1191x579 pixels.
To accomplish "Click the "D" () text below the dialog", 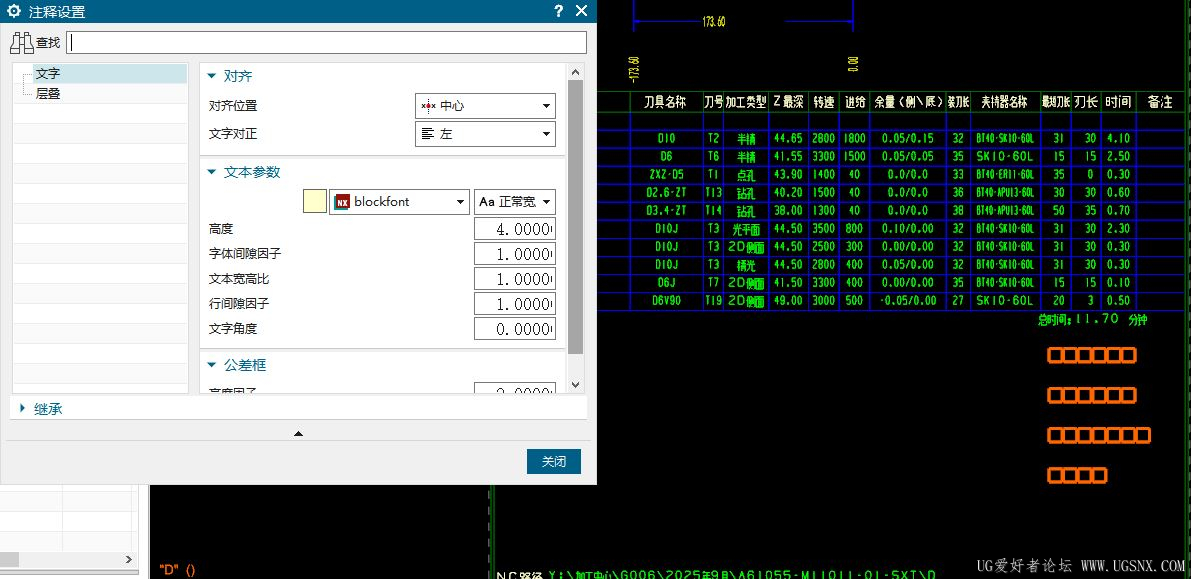I will tap(178, 569).
